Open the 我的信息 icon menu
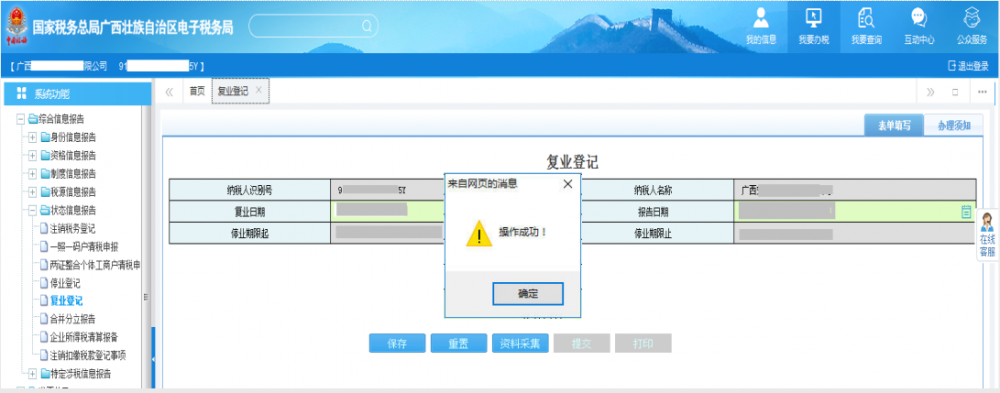The height and width of the screenshot is (393, 1000). (x=761, y=27)
